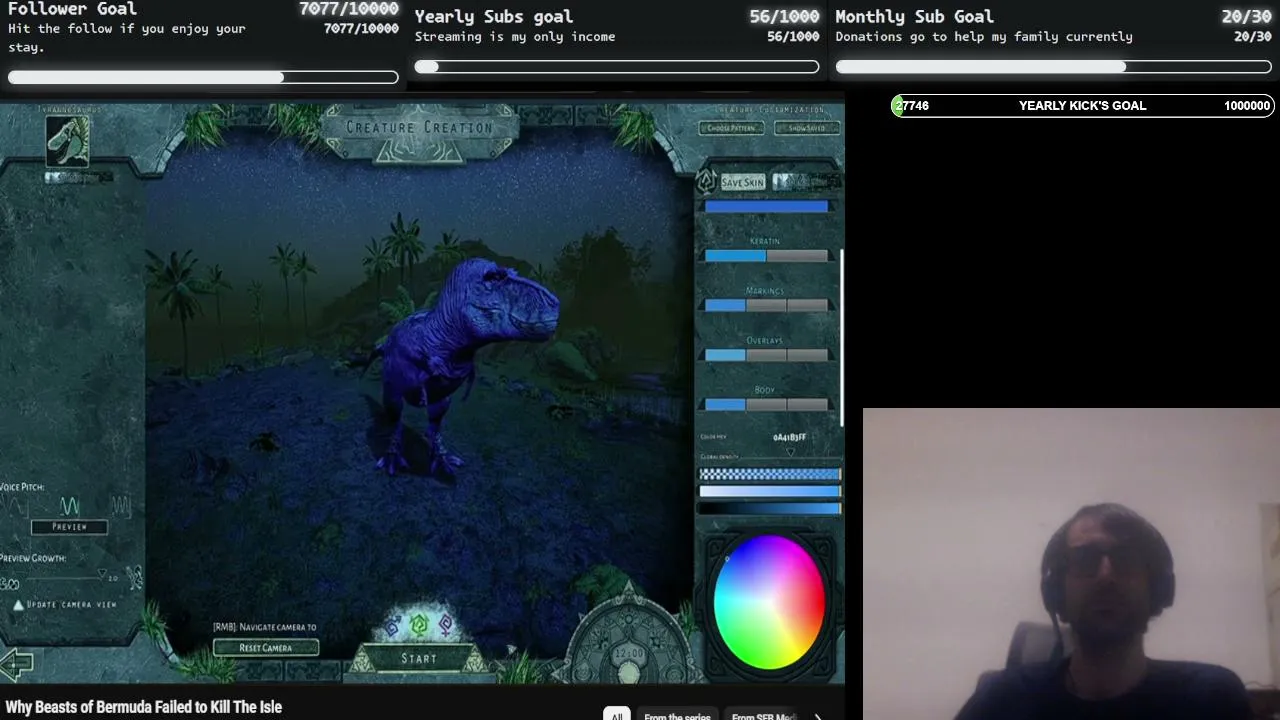Choose the middle grey Body segment
The height and width of the screenshot is (720, 1280).
coord(767,405)
